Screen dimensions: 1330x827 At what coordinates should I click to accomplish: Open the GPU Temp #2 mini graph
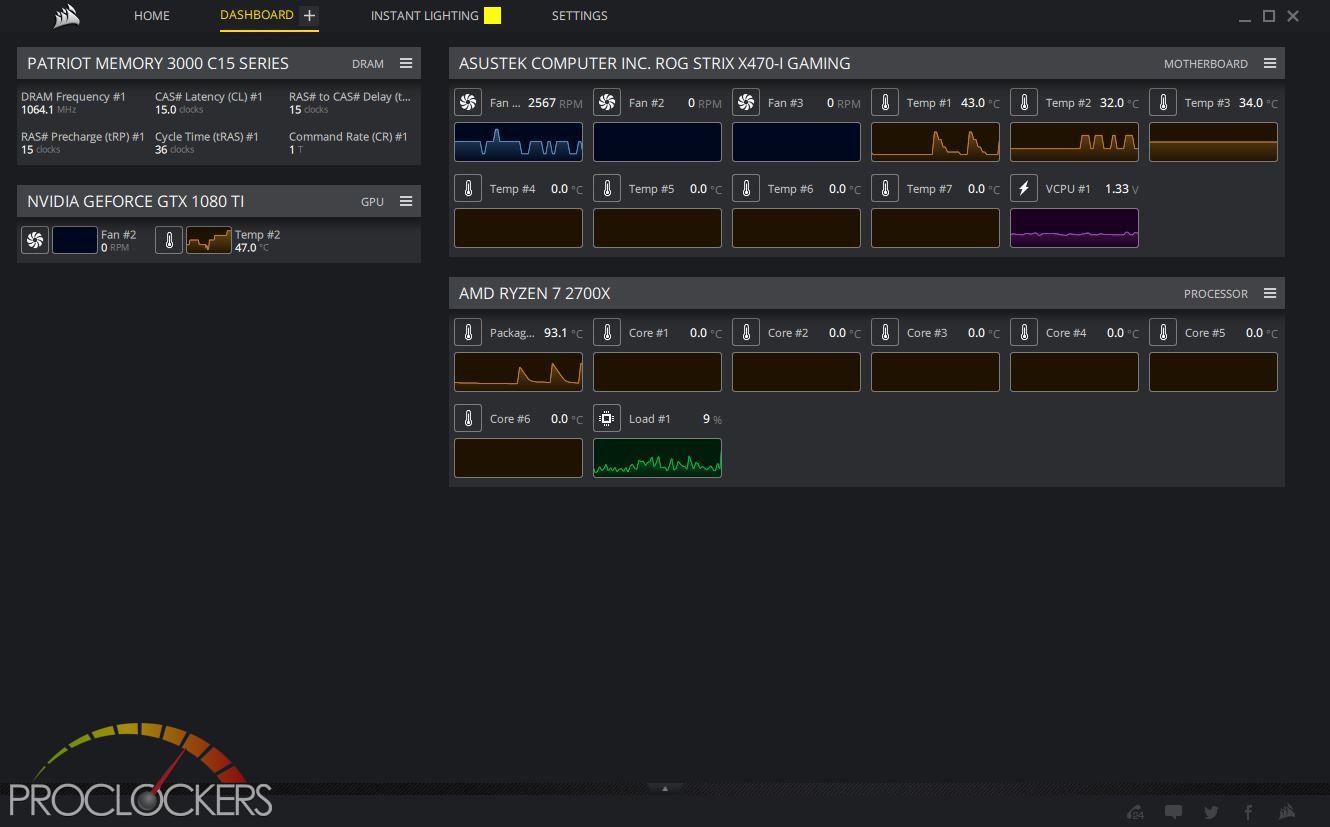[208, 240]
